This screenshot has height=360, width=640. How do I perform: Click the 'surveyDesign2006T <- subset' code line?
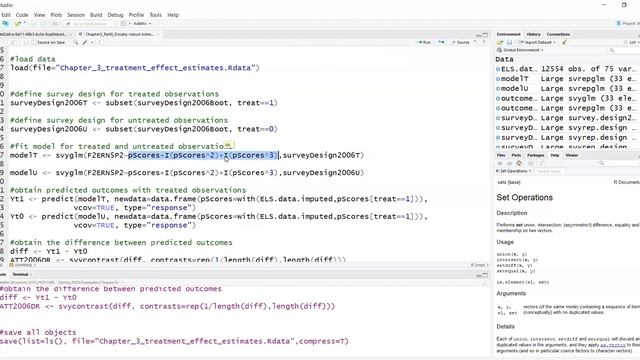(144, 103)
